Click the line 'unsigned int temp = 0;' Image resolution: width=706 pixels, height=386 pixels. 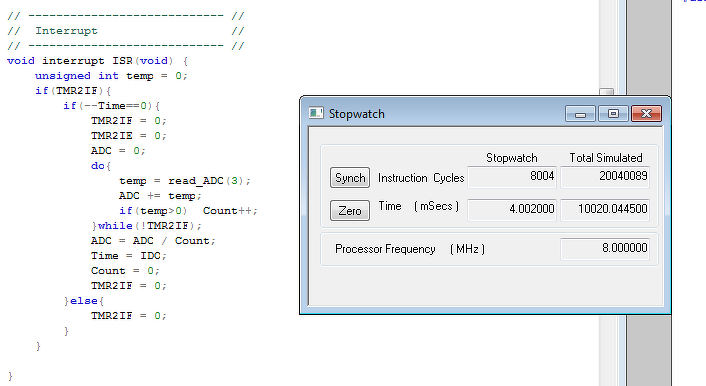pos(111,76)
